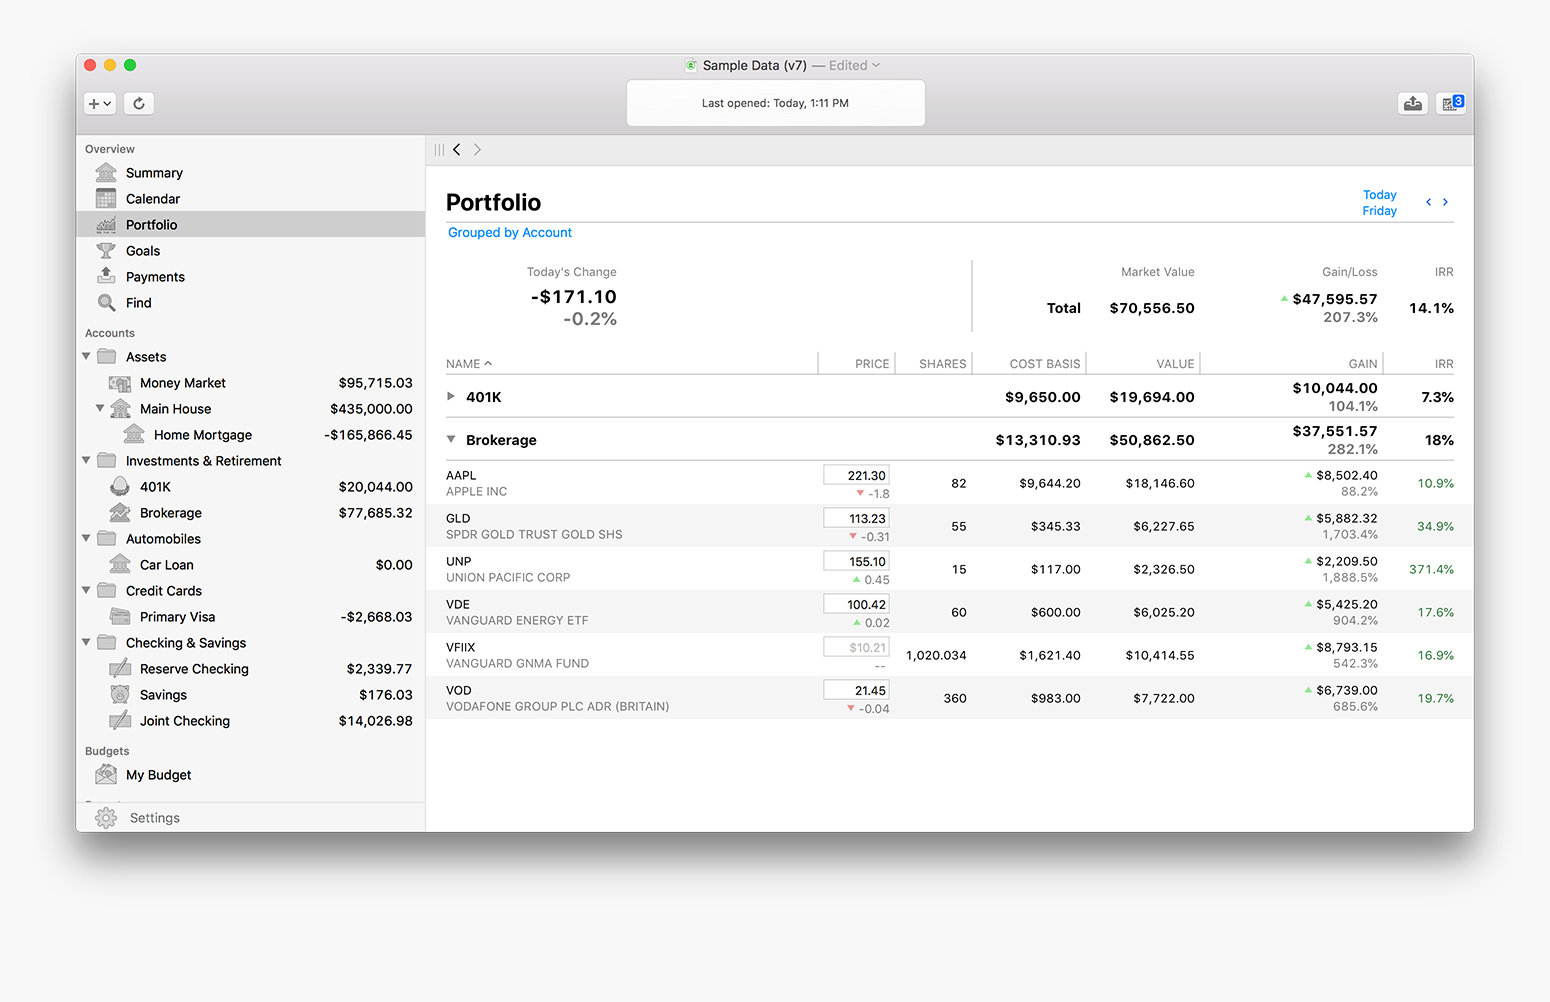Open the Summary overview
The width and height of the screenshot is (1550, 1002).
pos(154,173)
